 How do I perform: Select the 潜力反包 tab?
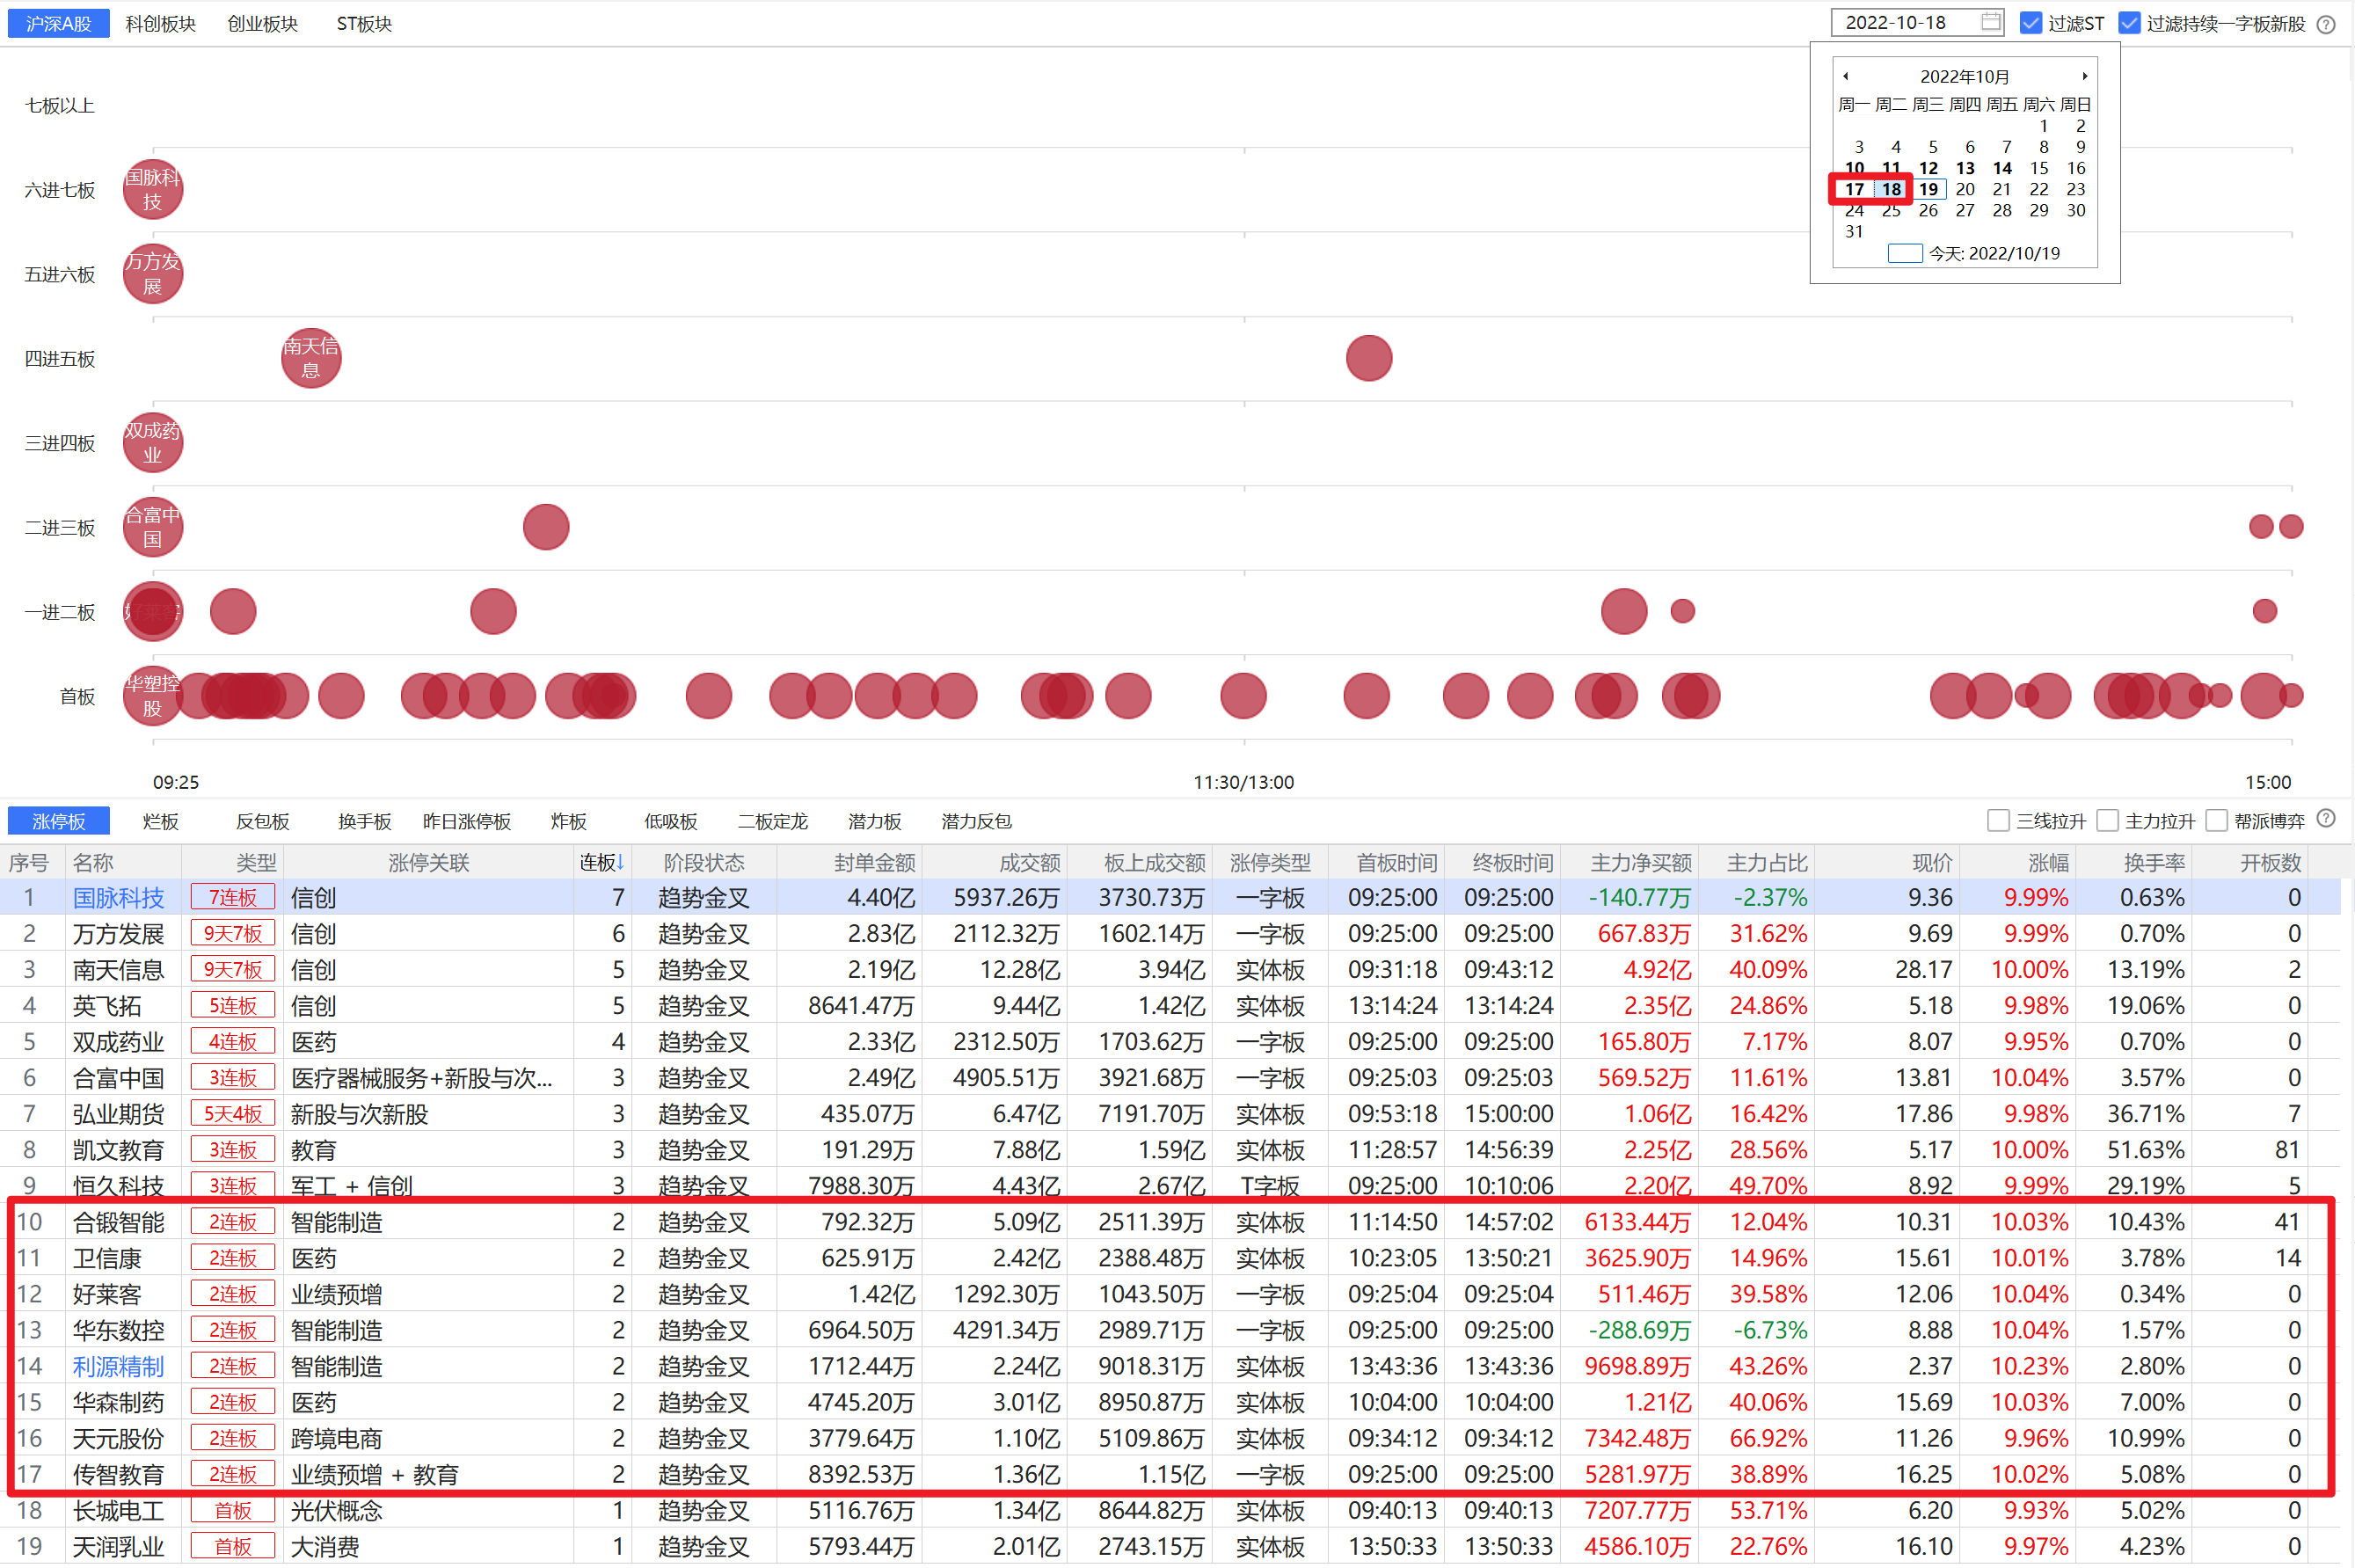(x=976, y=821)
